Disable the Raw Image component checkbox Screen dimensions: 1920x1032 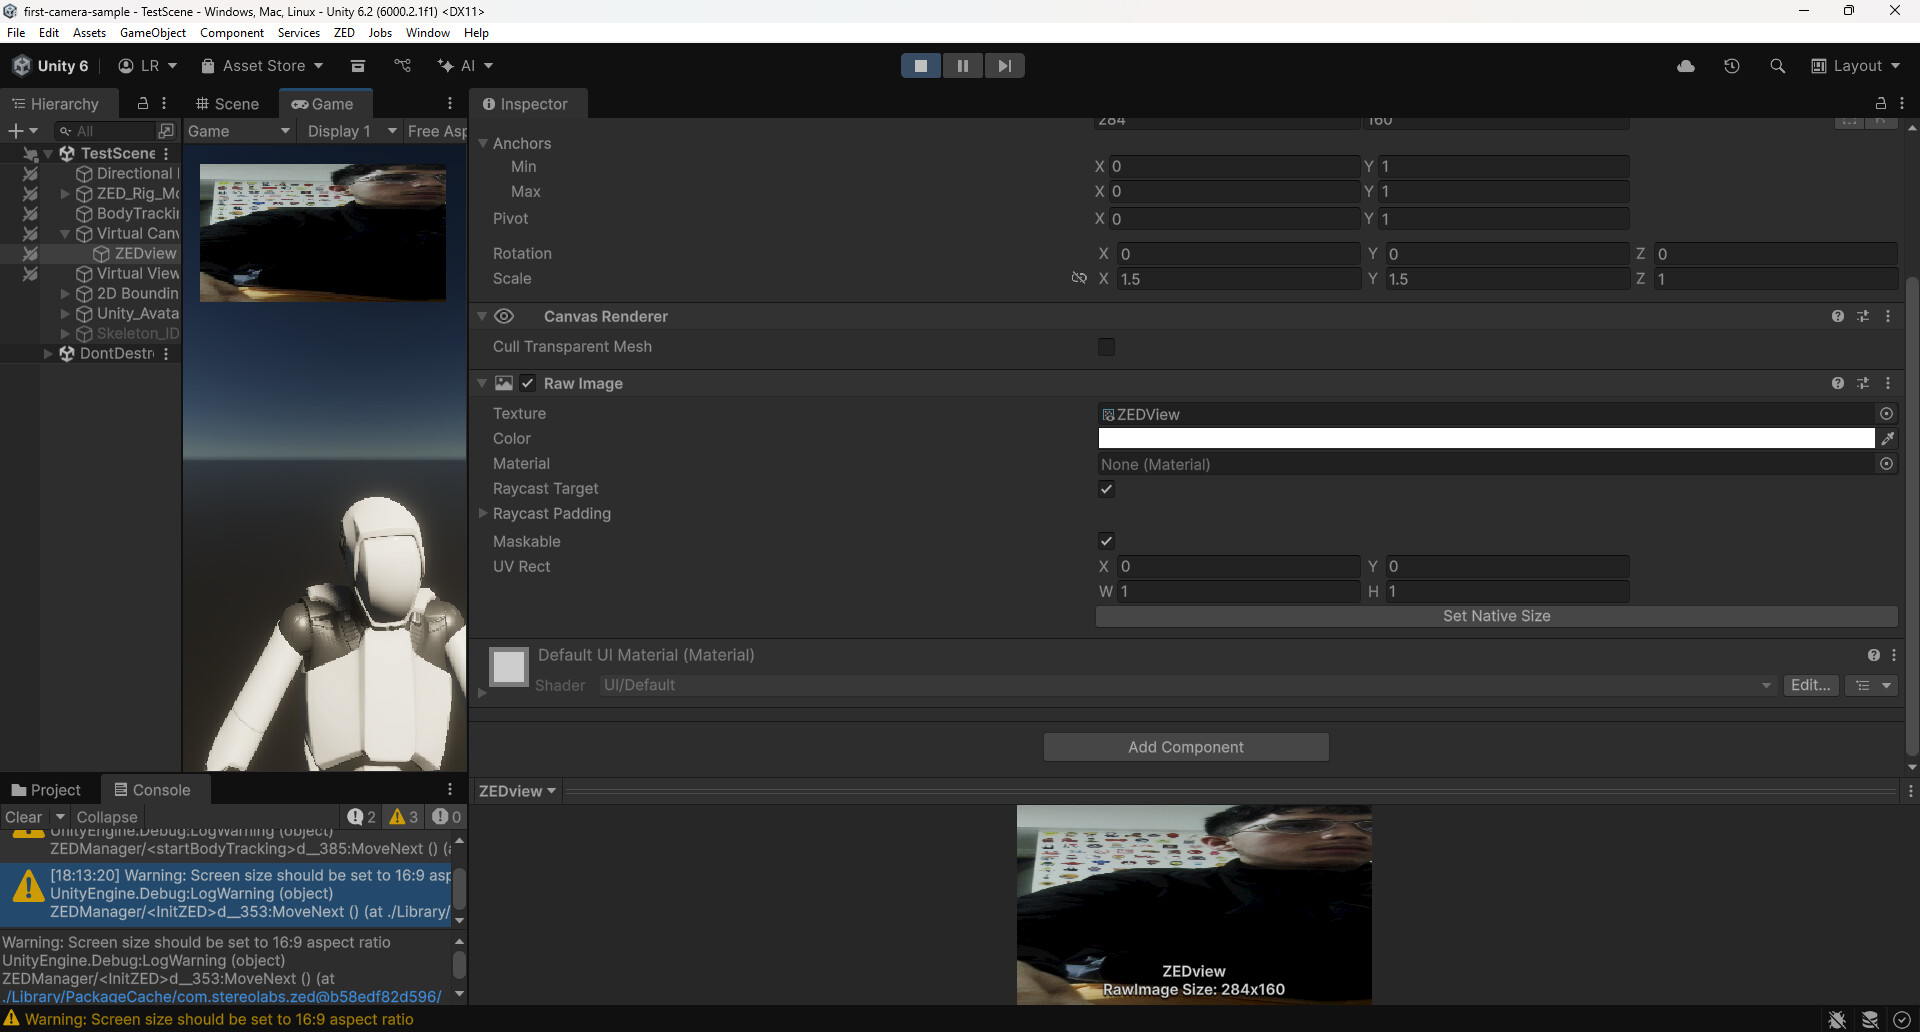click(528, 384)
